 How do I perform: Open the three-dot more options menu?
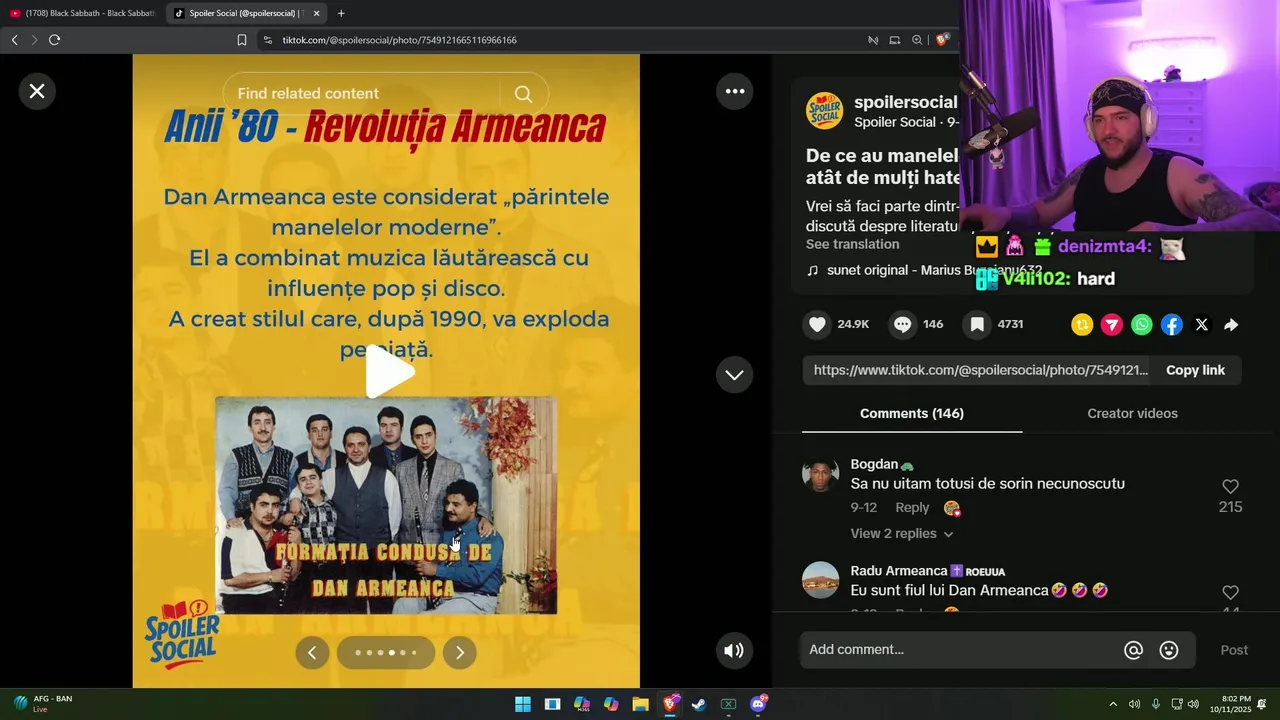(x=735, y=91)
